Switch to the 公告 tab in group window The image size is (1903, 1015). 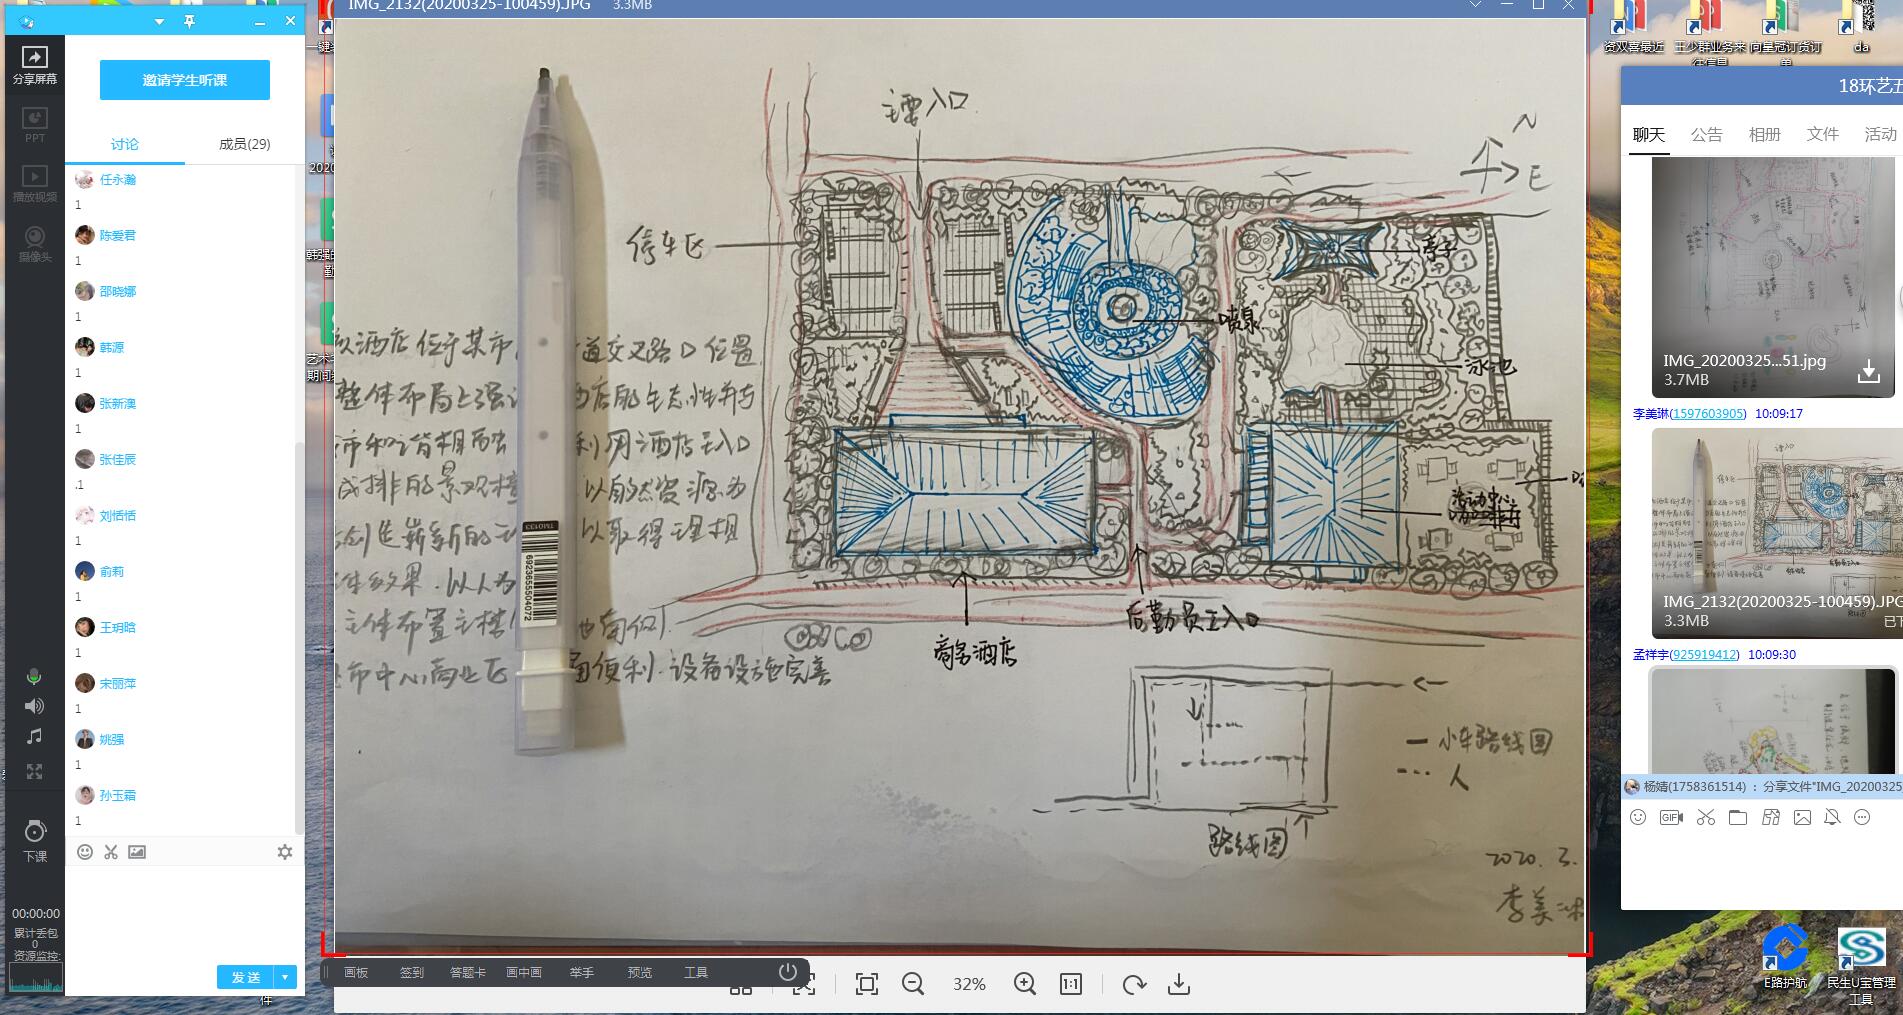click(1707, 134)
